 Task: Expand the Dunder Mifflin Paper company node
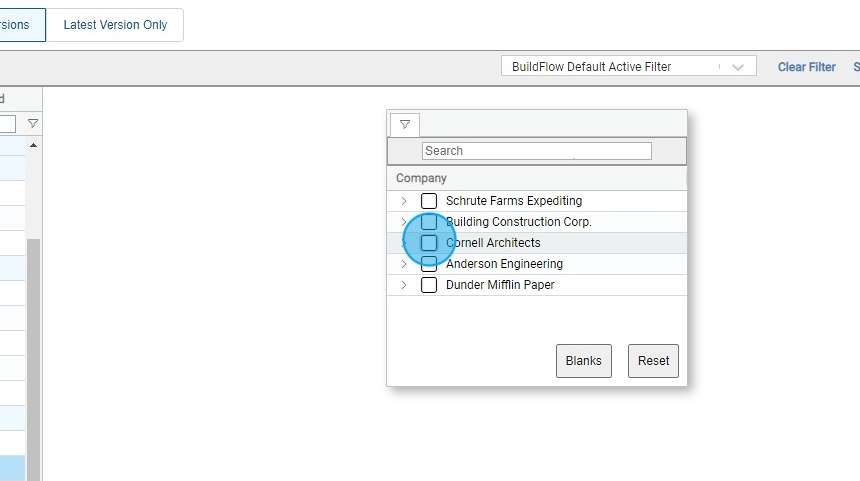coord(404,285)
